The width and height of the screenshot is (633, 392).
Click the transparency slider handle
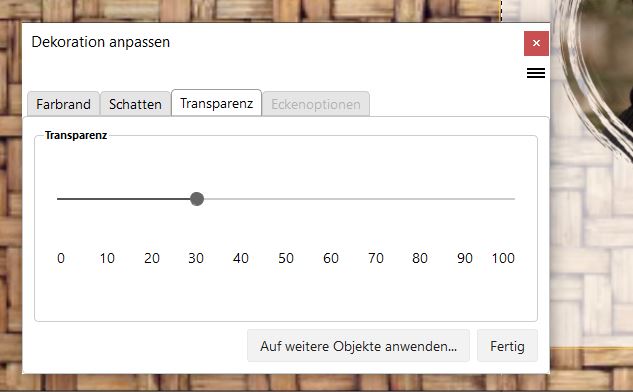(x=197, y=199)
